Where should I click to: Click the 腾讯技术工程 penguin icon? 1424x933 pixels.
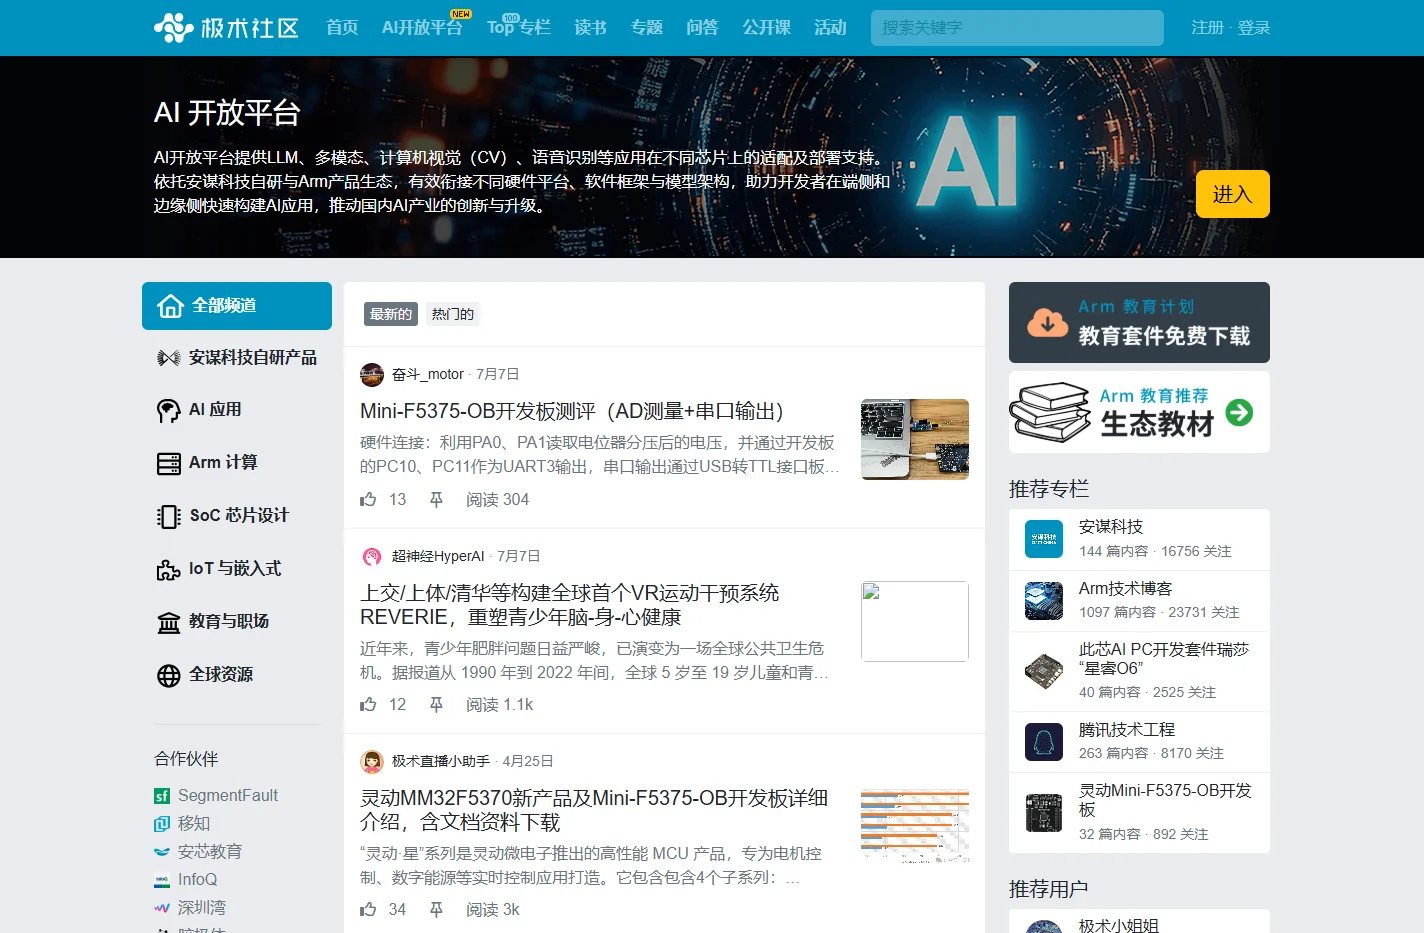coord(1044,741)
